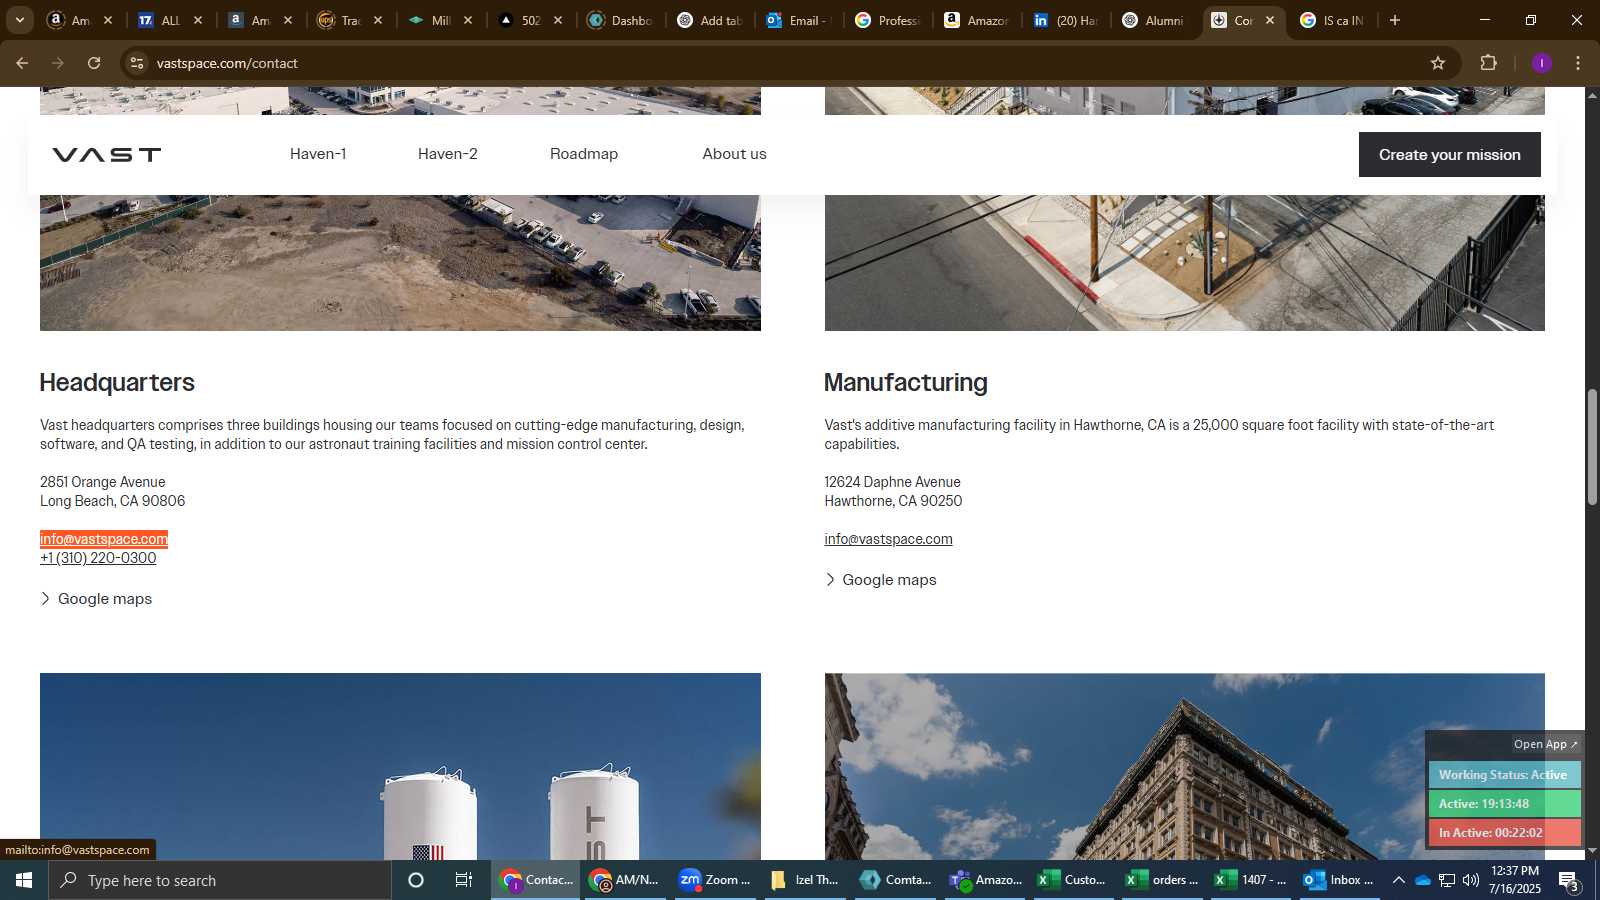
Task: Open browser extensions puzzle icon
Action: [1488, 63]
